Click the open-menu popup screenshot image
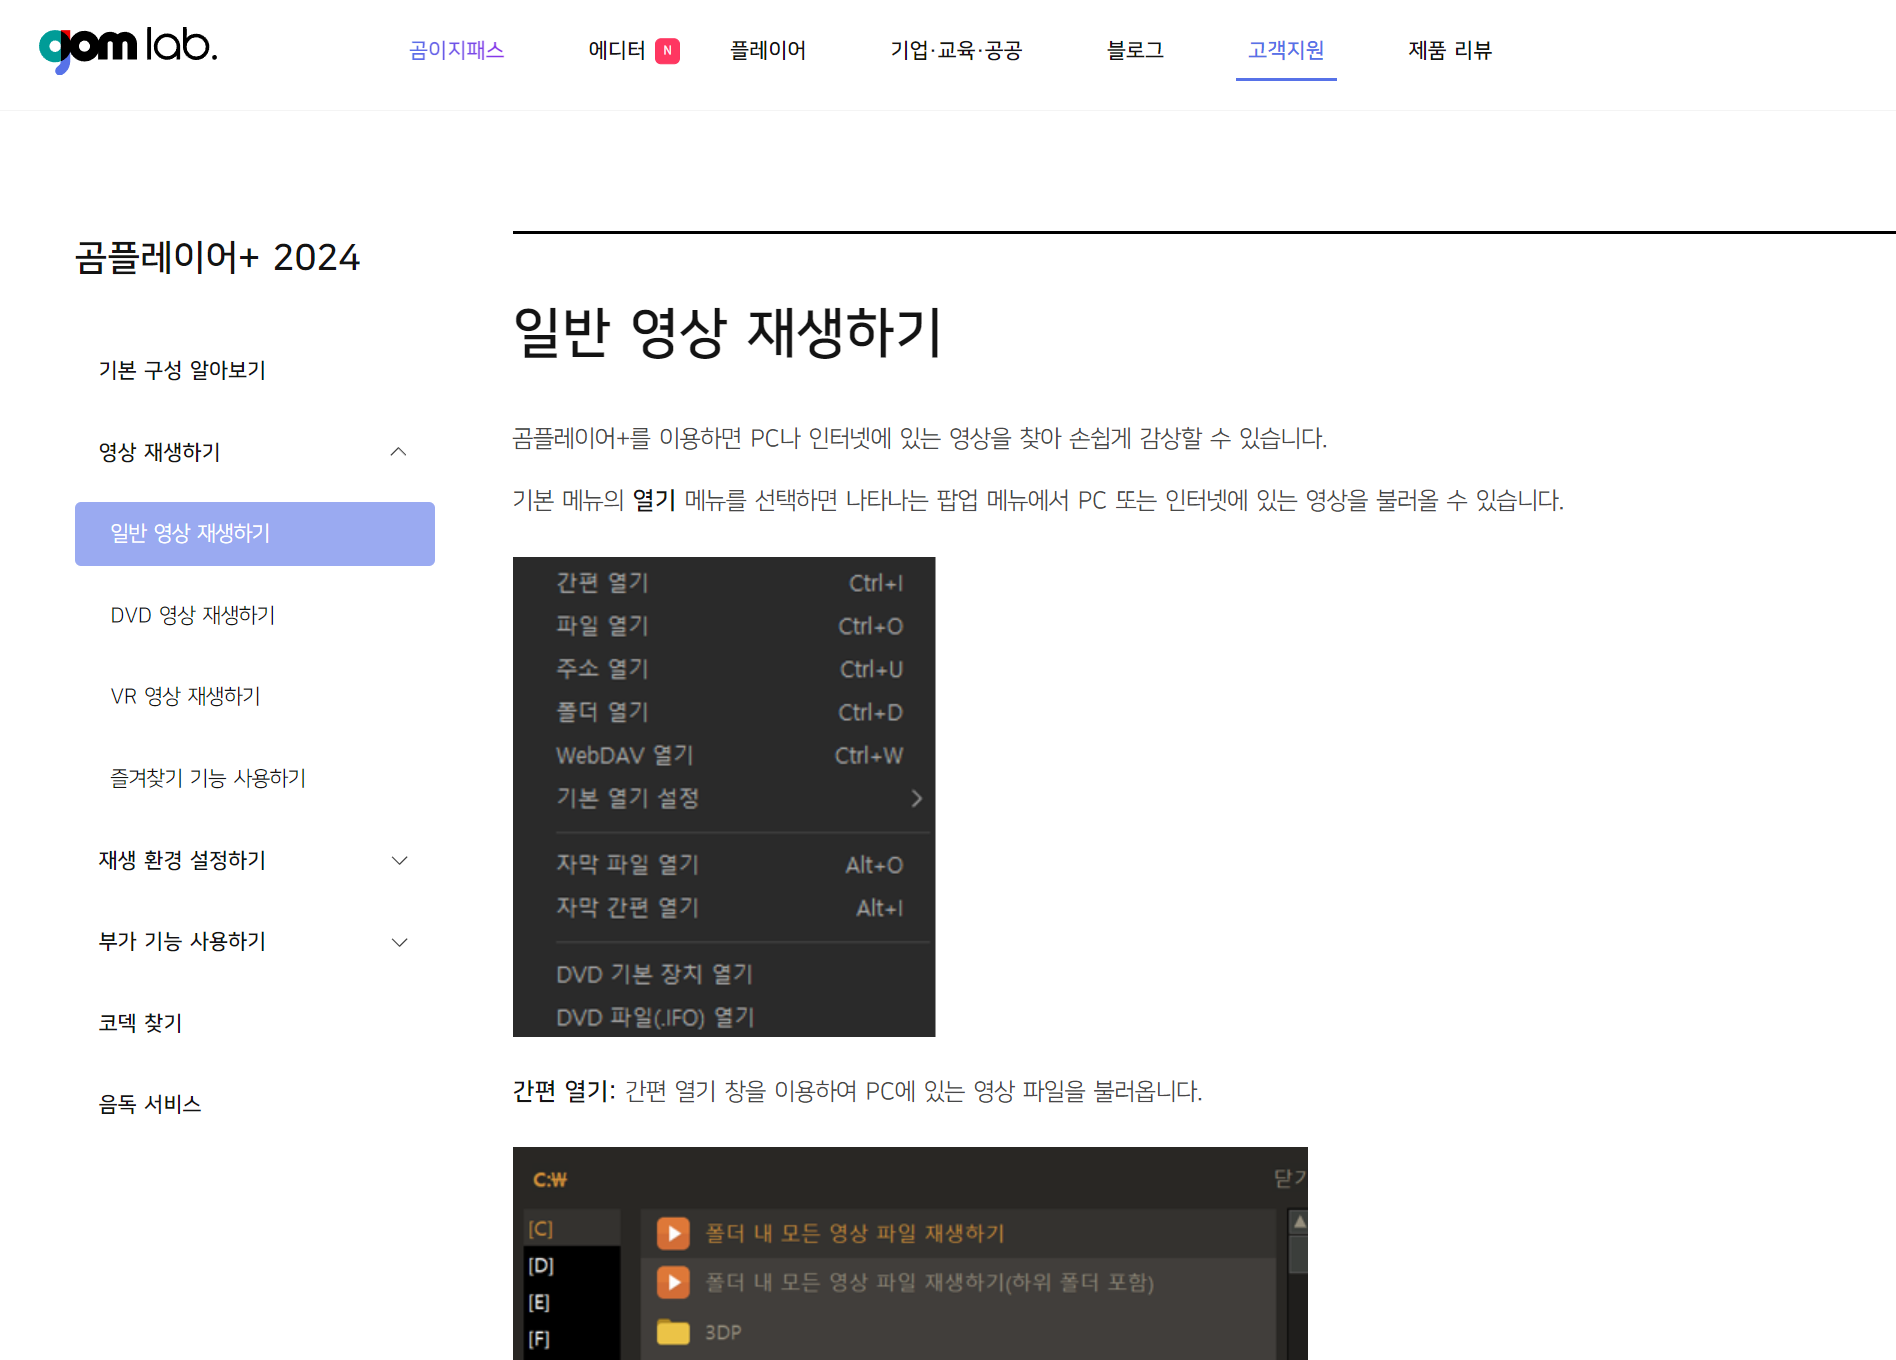The width and height of the screenshot is (1896, 1360). [x=724, y=797]
